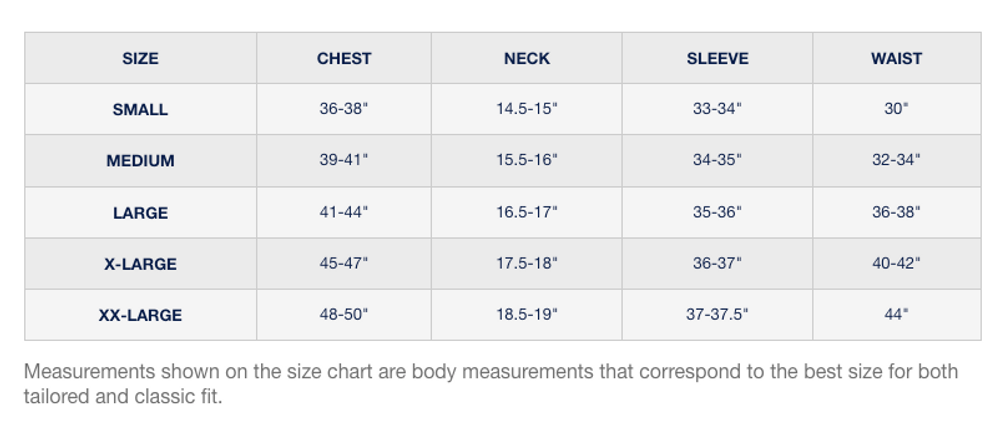Click the 35-36" sleeve measurement cell
The height and width of the screenshot is (425, 1000).
pyautogui.click(x=717, y=212)
